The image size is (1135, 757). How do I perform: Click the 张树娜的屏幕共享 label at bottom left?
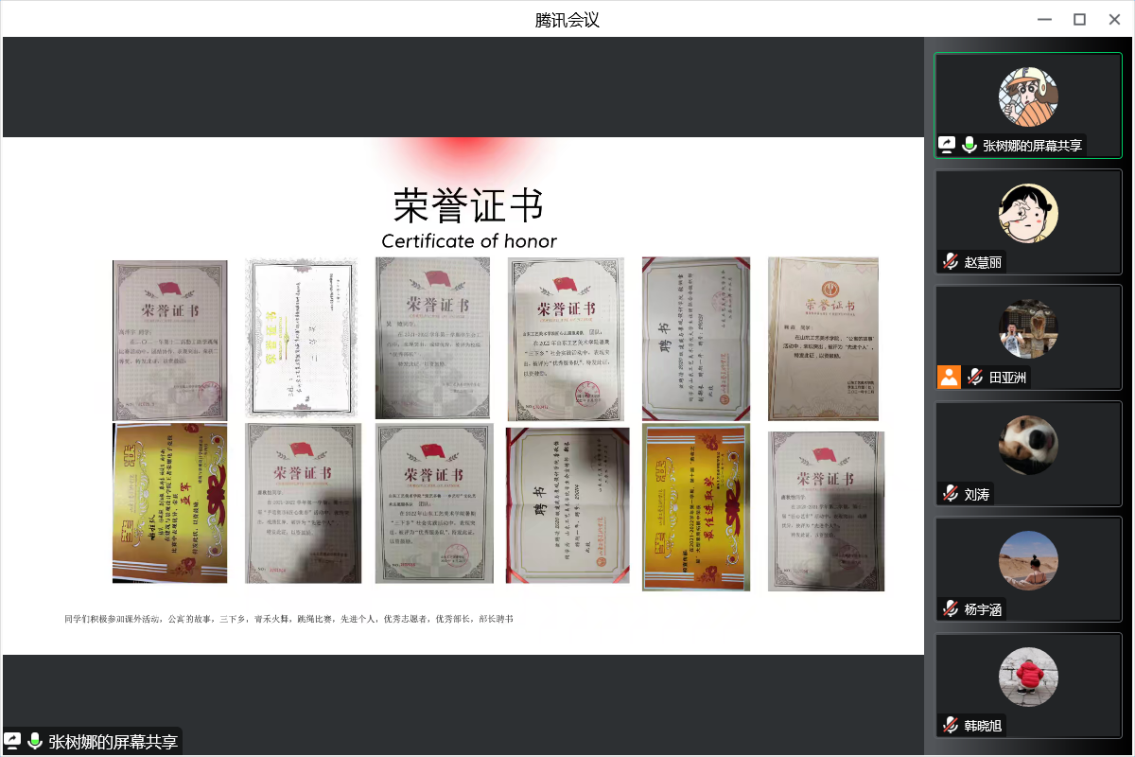[x=113, y=742]
